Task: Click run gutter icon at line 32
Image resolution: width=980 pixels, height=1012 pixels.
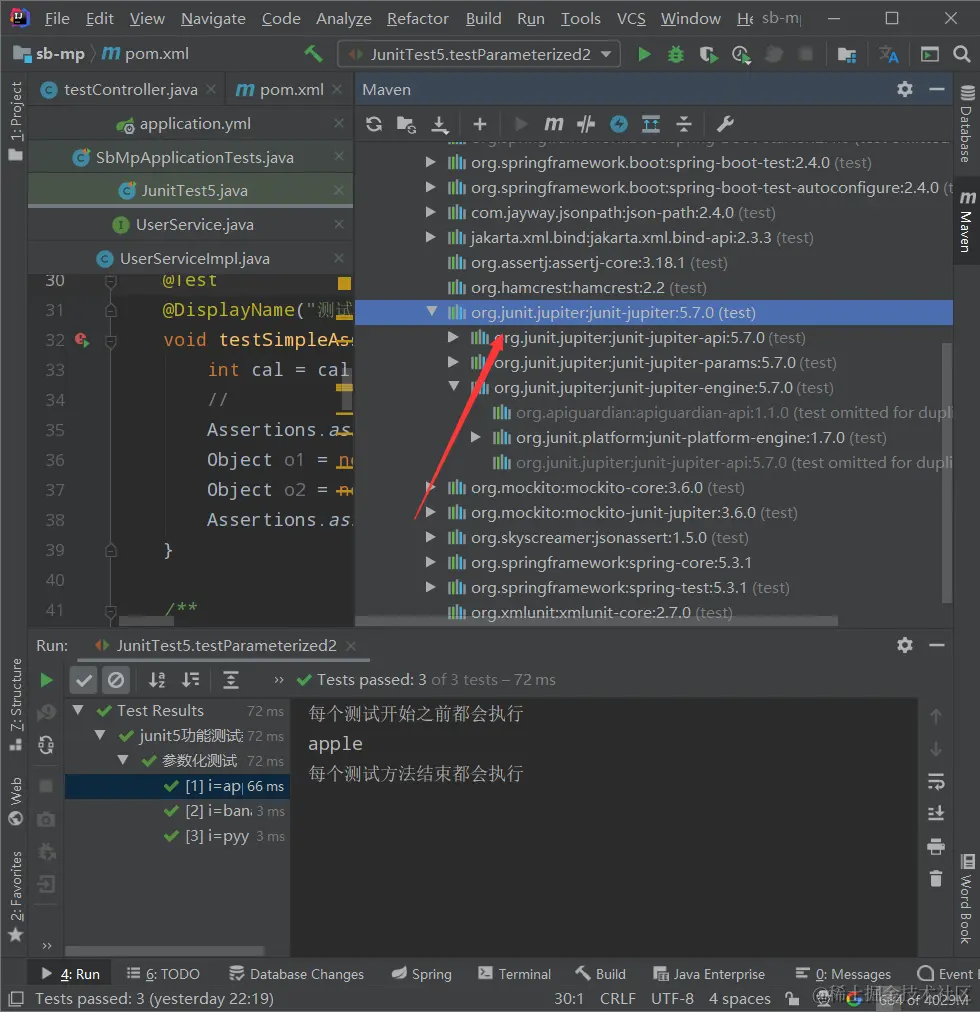Action: pyautogui.click(x=82, y=339)
